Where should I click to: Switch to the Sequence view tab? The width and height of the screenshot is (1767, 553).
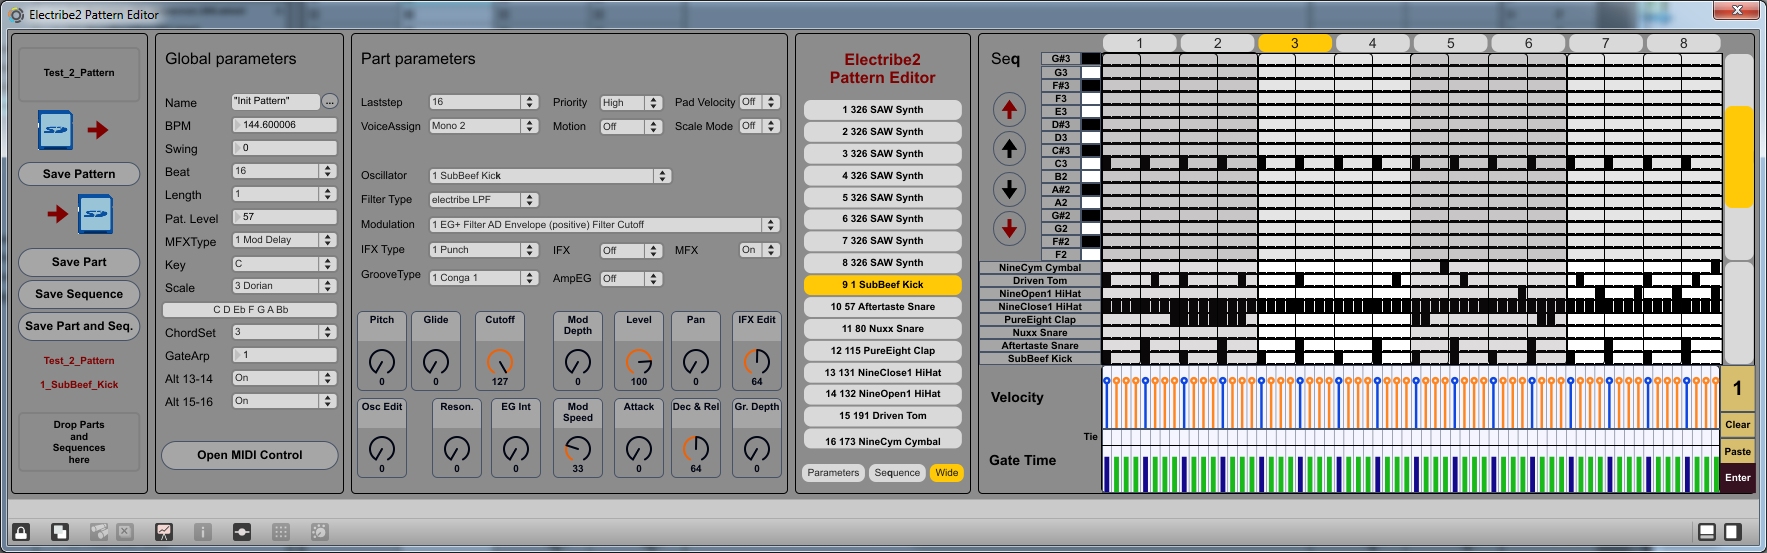[896, 473]
